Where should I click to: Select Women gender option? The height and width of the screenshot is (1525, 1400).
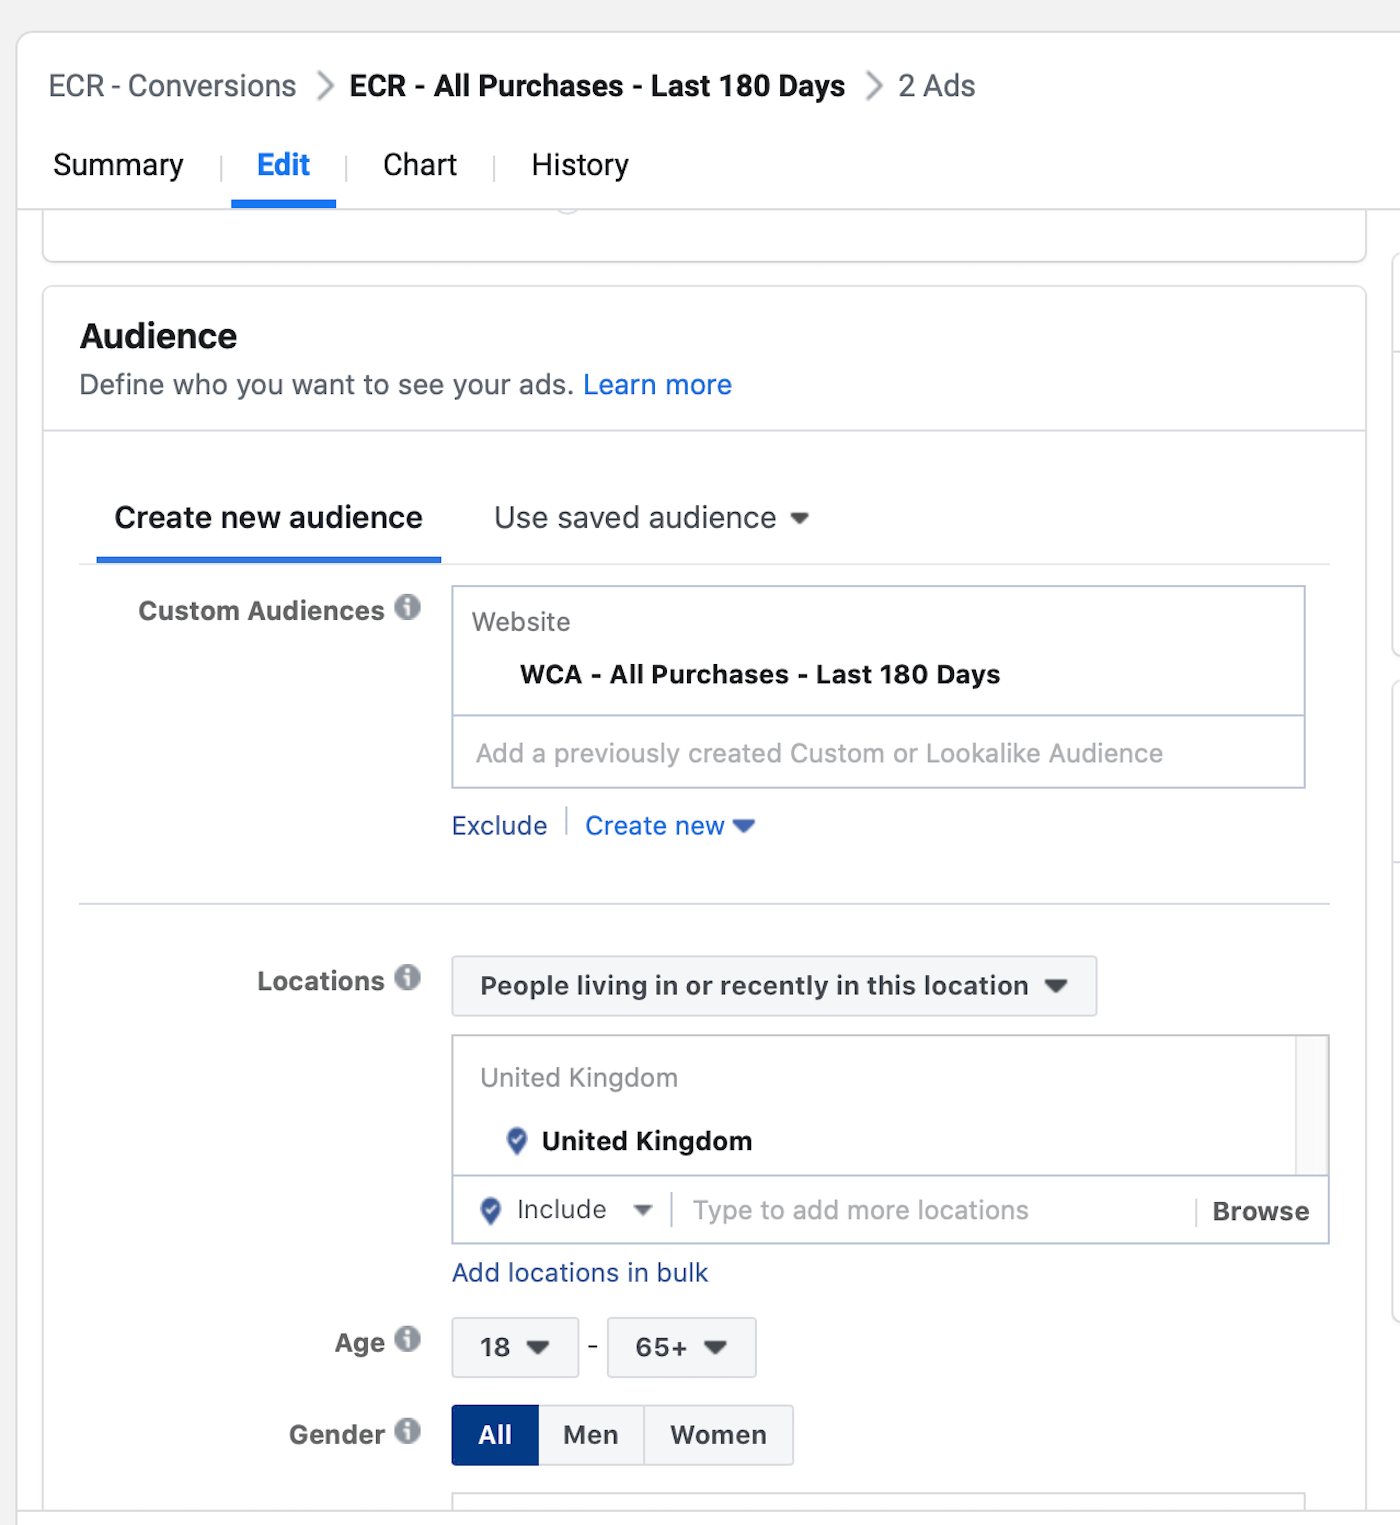pyautogui.click(x=718, y=1435)
